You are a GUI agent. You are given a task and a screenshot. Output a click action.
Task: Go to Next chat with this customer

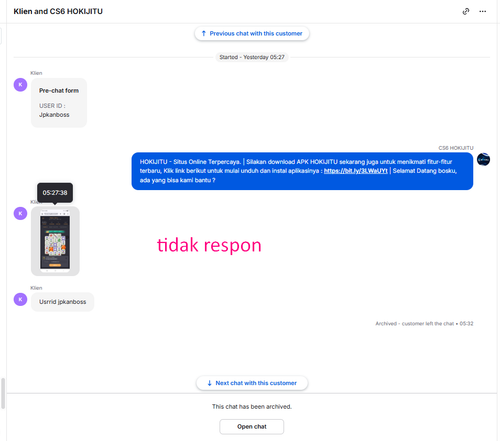point(252,383)
